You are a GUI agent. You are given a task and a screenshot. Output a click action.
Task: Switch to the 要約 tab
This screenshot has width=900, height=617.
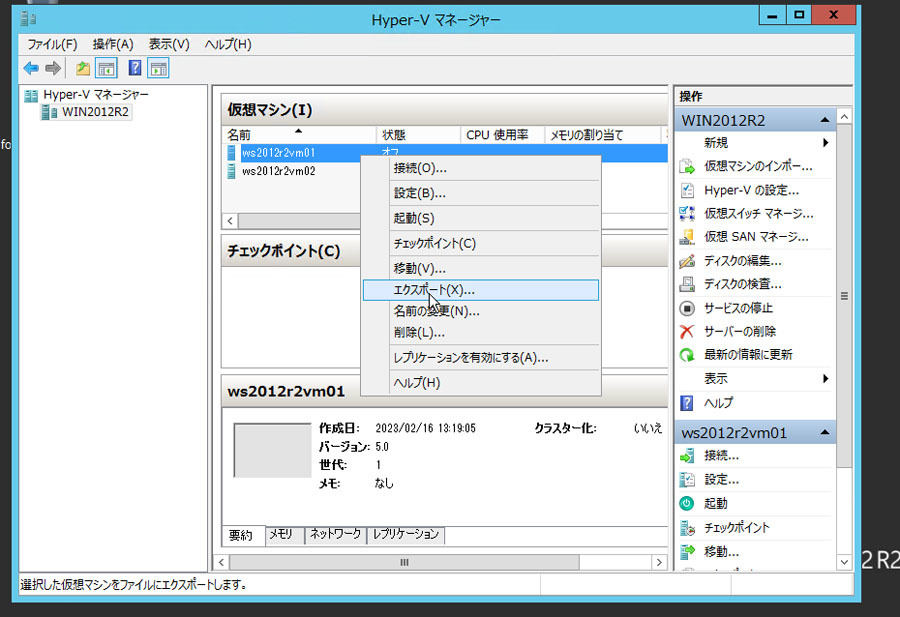pos(243,535)
